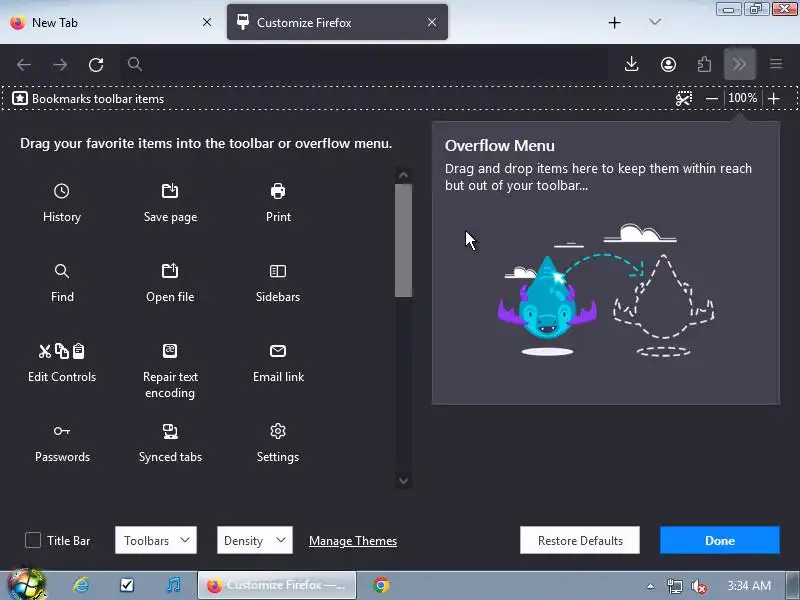Screen dimensions: 800x600
Task: Open the Manage Themes link
Action: [353, 540]
